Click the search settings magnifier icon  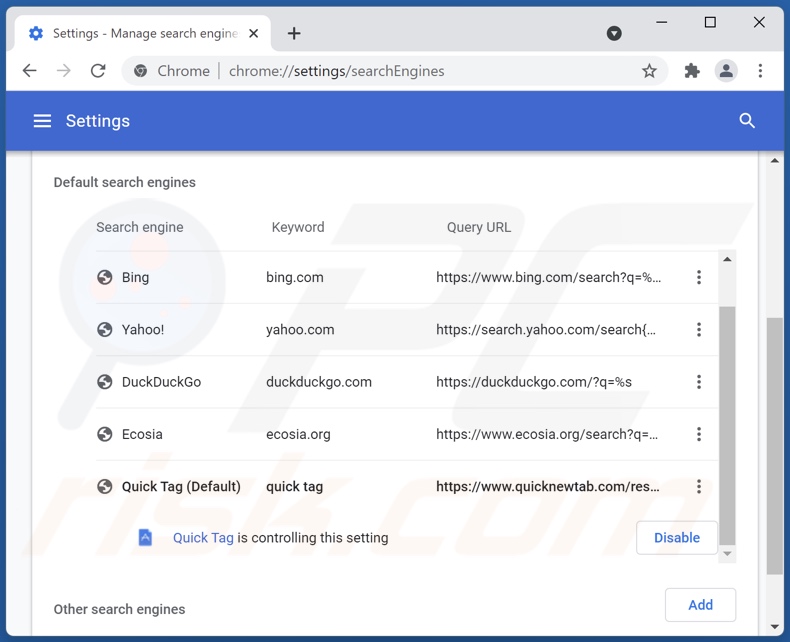coord(747,121)
